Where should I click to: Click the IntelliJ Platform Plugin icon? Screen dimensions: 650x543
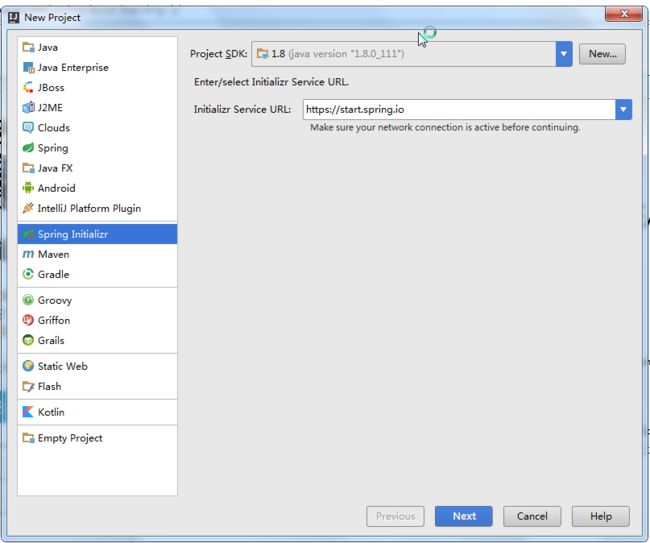coord(28,208)
